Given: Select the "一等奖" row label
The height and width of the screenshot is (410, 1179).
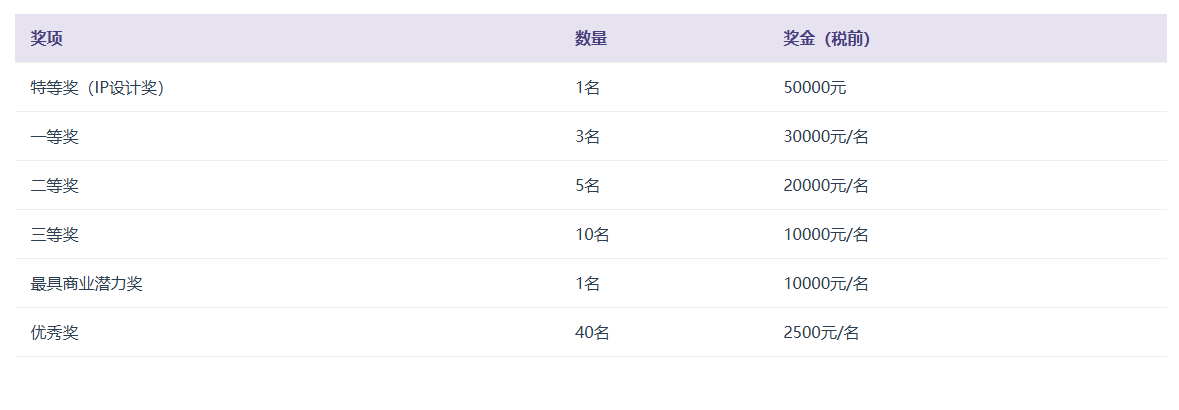Looking at the screenshot, I should pos(55,137).
